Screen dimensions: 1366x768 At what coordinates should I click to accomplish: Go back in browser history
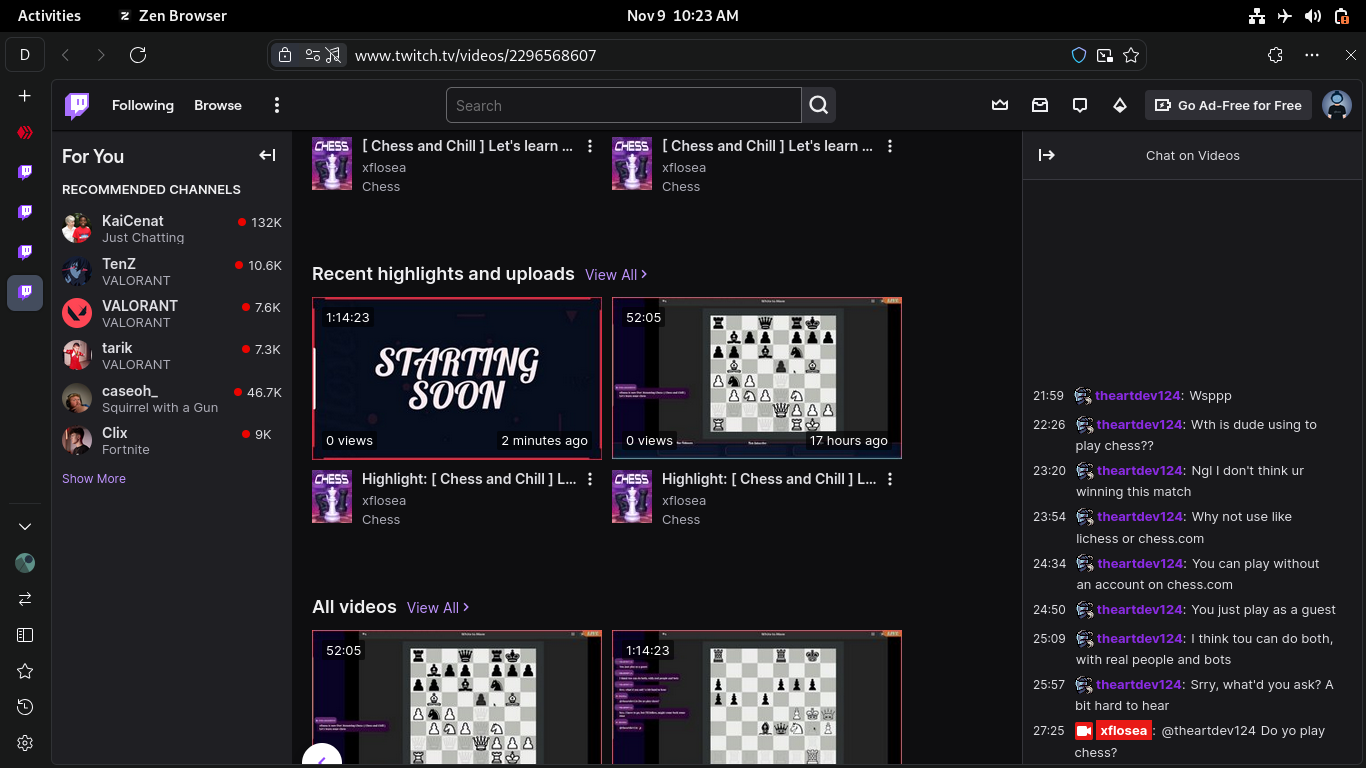(65, 55)
